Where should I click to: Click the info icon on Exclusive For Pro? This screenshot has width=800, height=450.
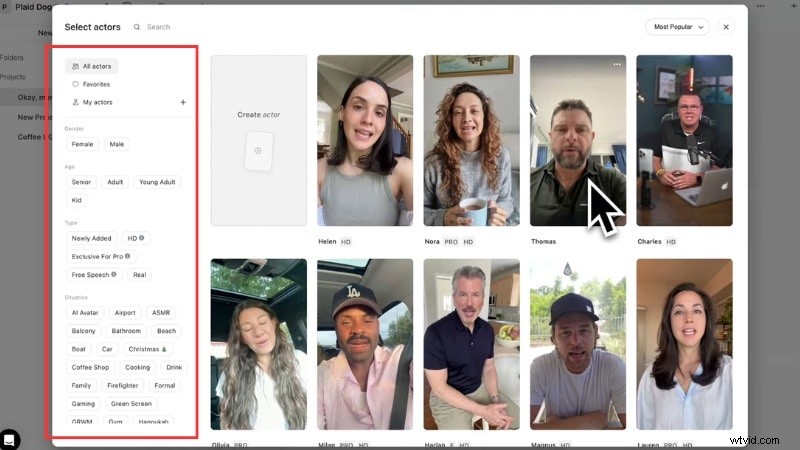point(128,256)
